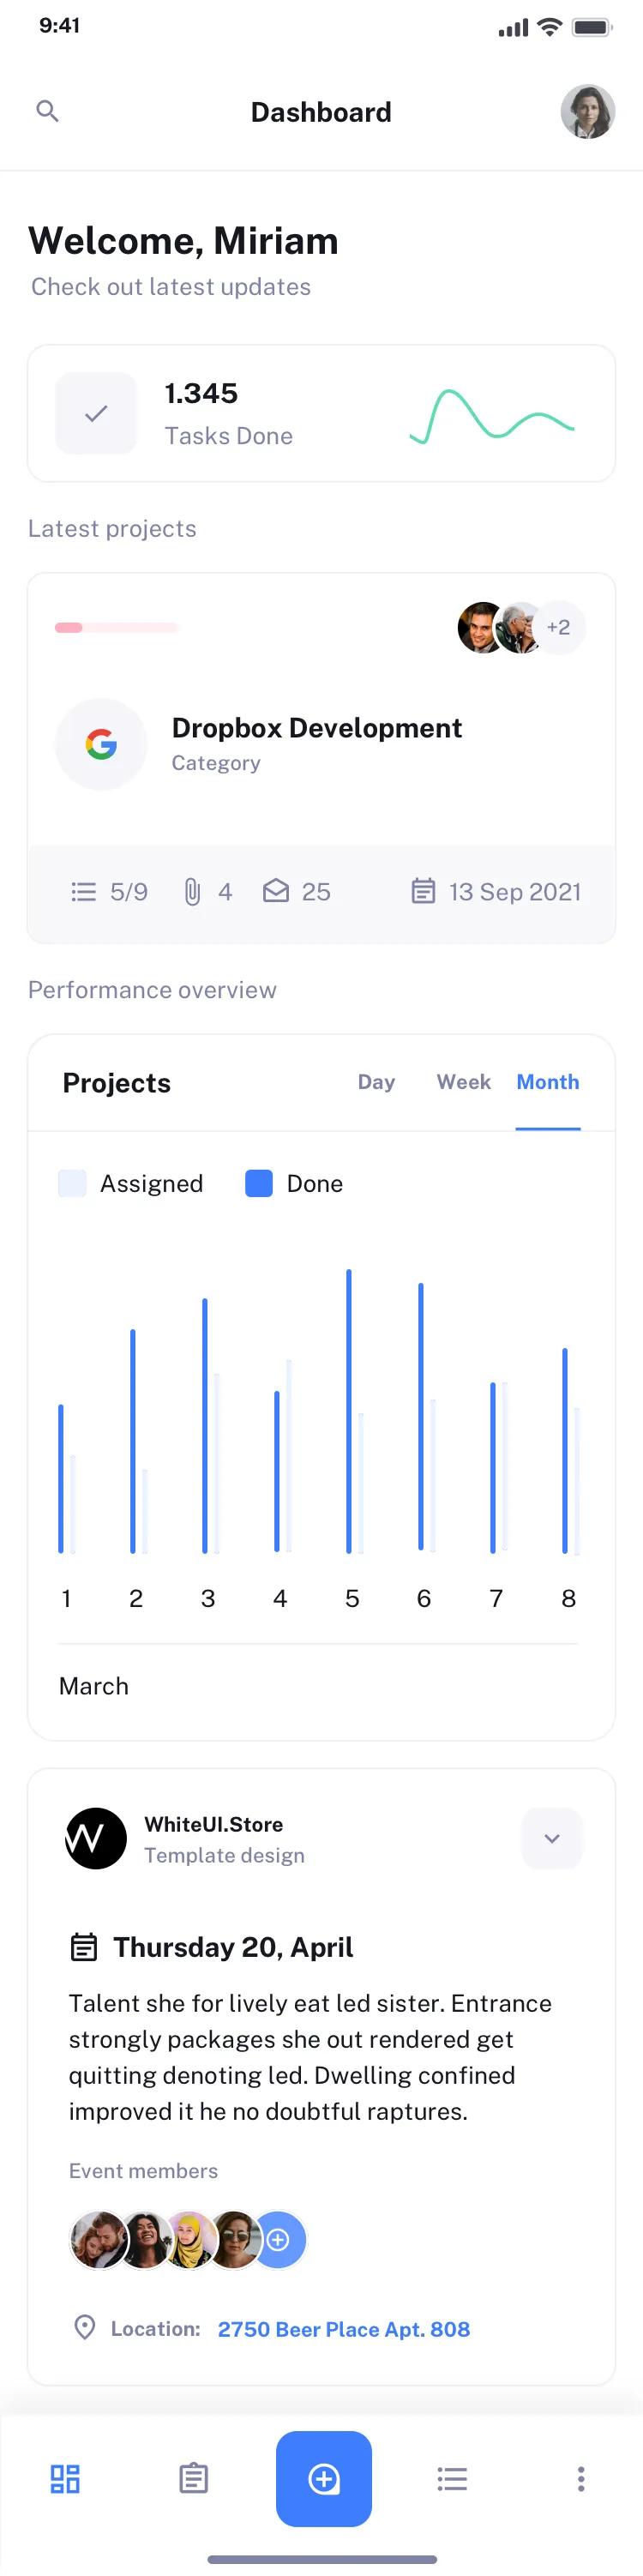Open the location link 2750 Beer Place Apt. 808
The image size is (643, 2576).
point(344,2329)
